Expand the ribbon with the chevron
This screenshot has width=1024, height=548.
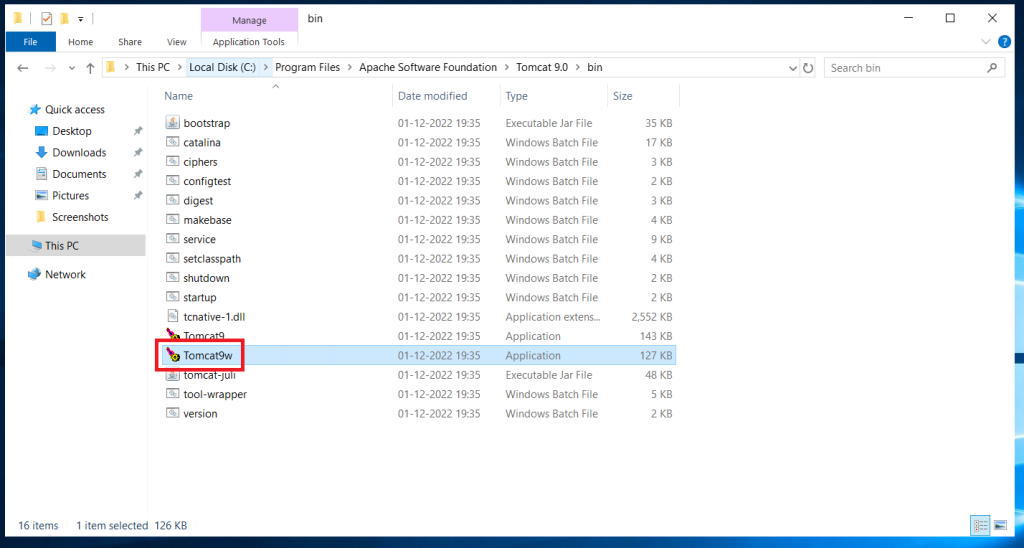[x=986, y=42]
